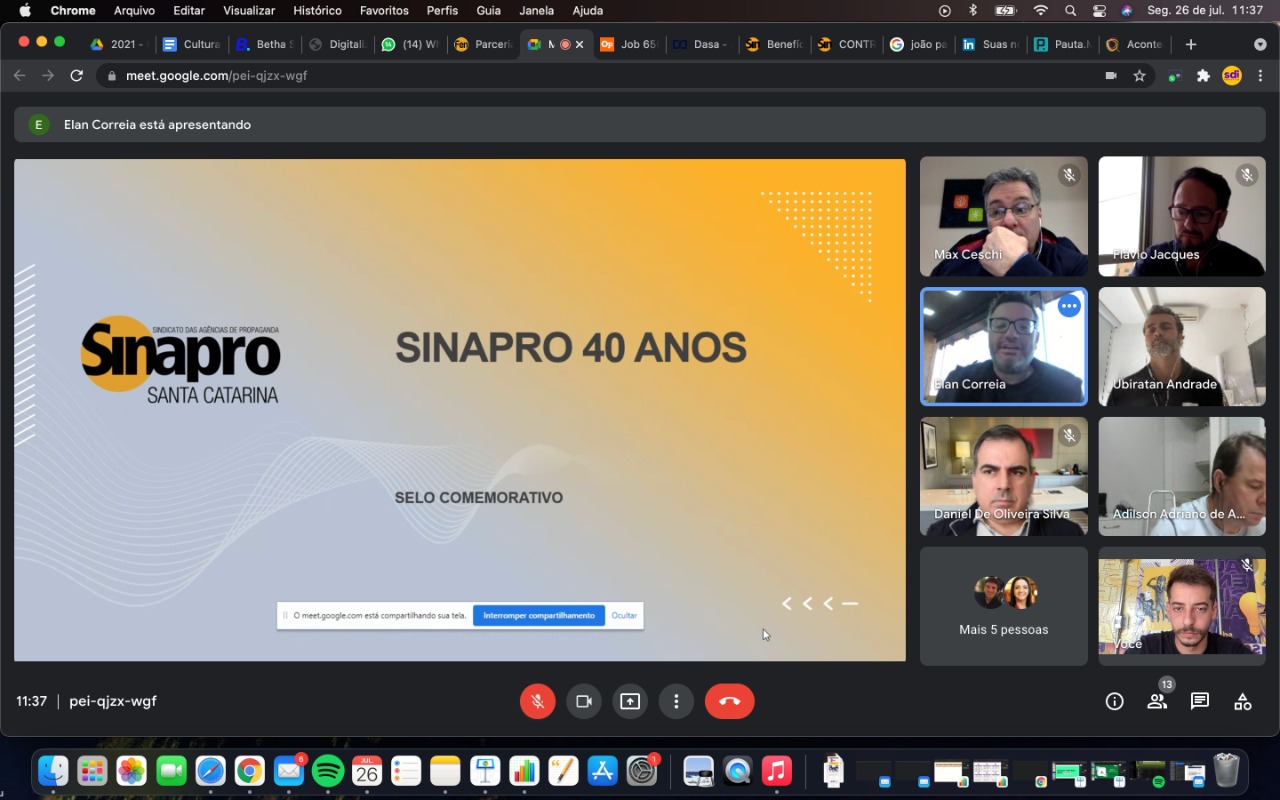Select Flavio Jacques' video tile
The height and width of the screenshot is (800, 1280).
[1182, 216]
